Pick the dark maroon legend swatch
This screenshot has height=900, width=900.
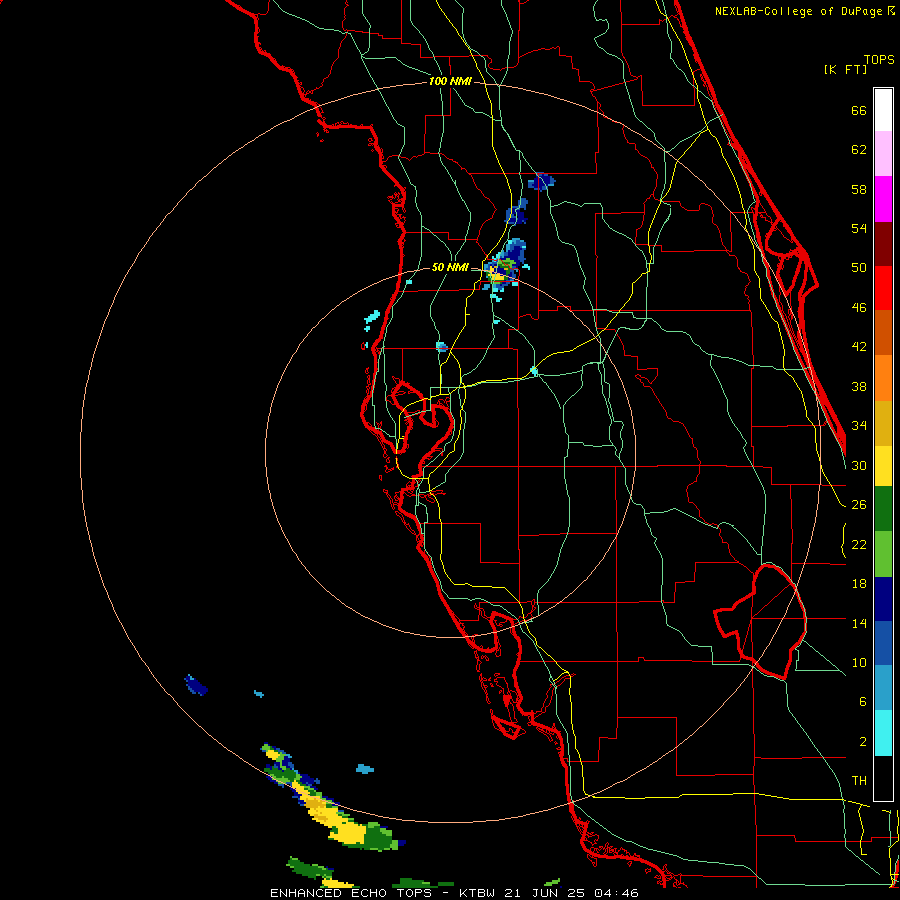tap(883, 244)
